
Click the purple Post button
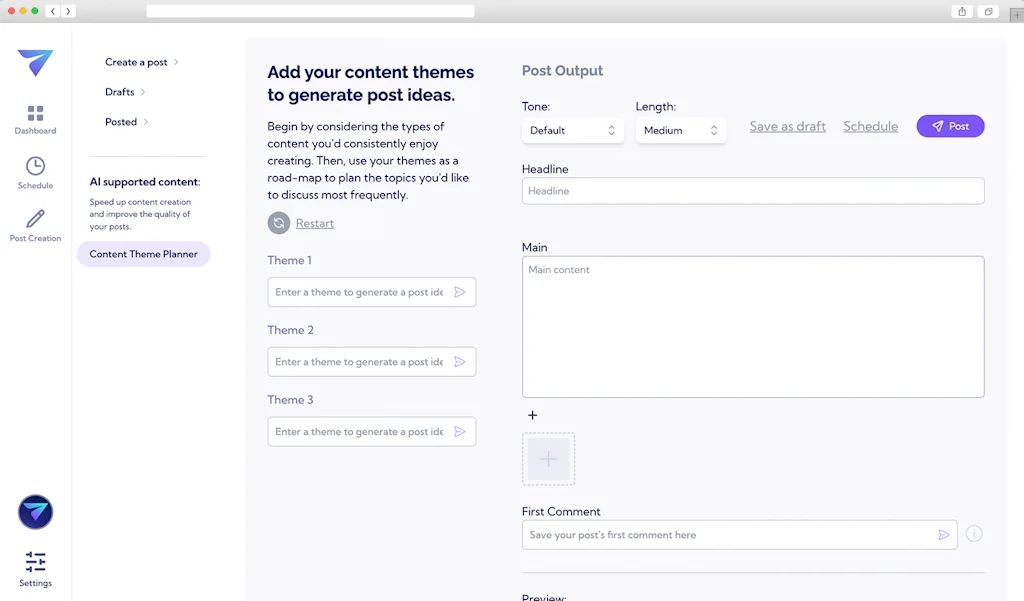tap(949, 126)
